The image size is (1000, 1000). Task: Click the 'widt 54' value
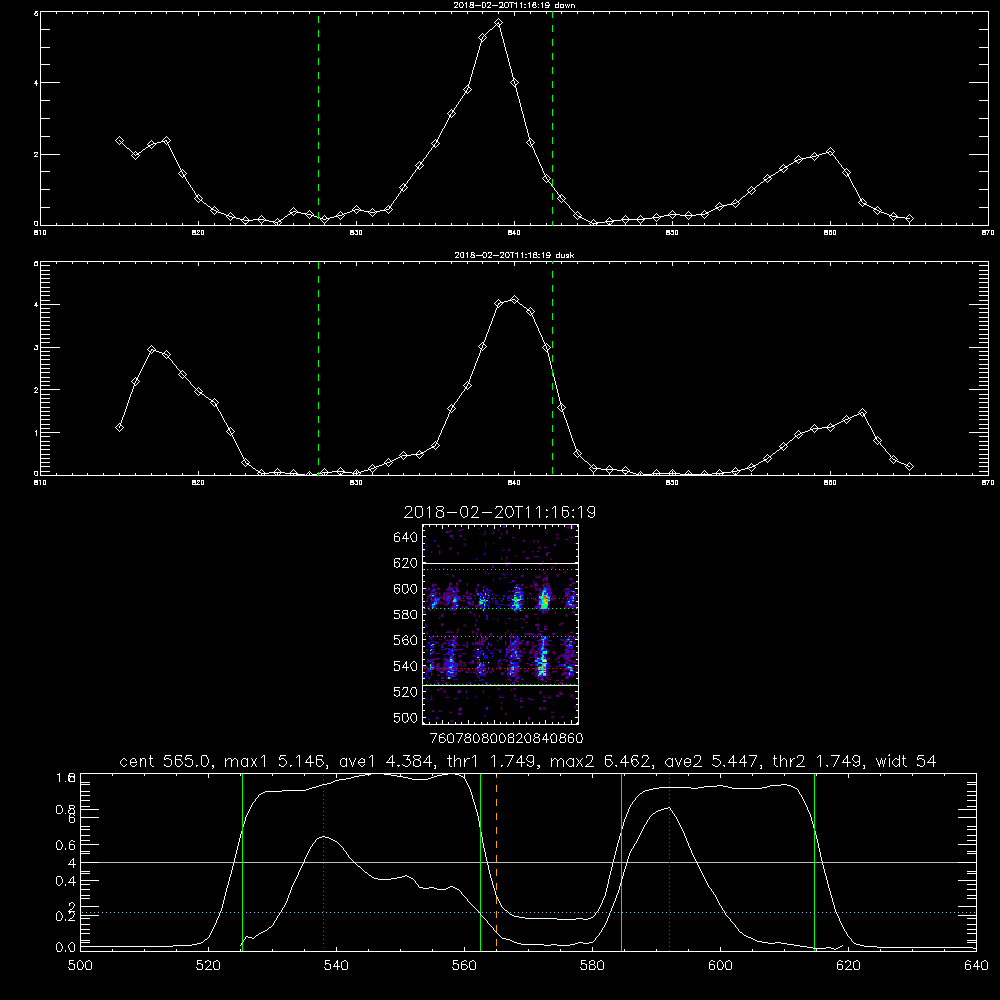click(x=906, y=761)
